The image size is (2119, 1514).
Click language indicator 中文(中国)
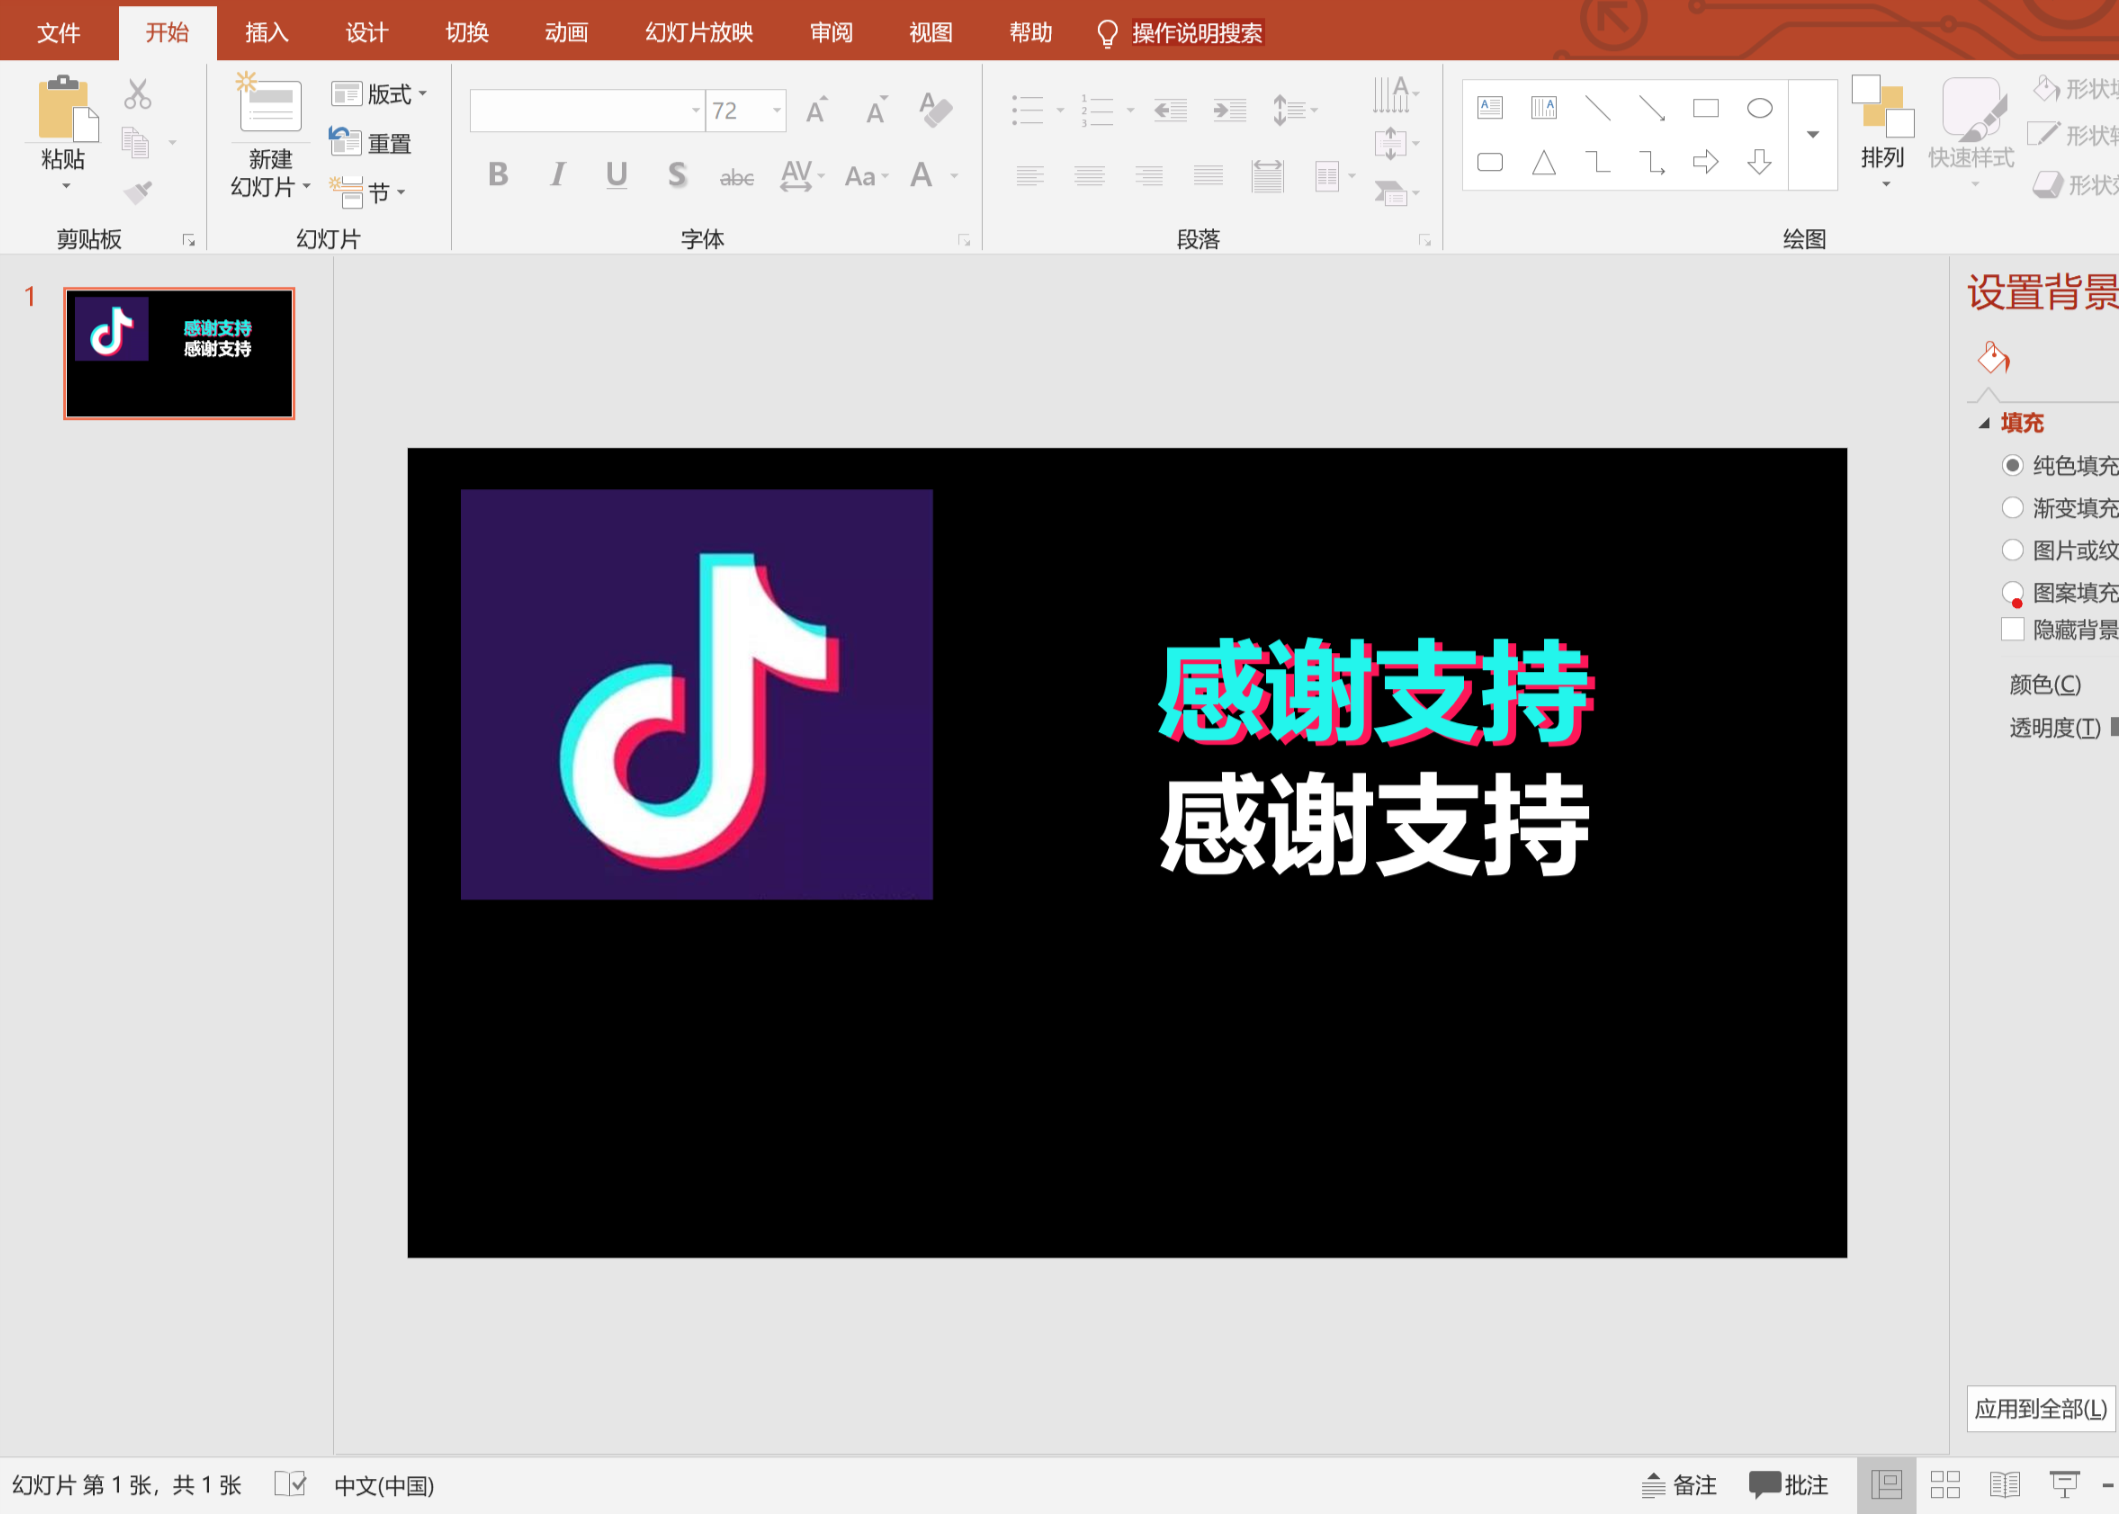tap(384, 1485)
